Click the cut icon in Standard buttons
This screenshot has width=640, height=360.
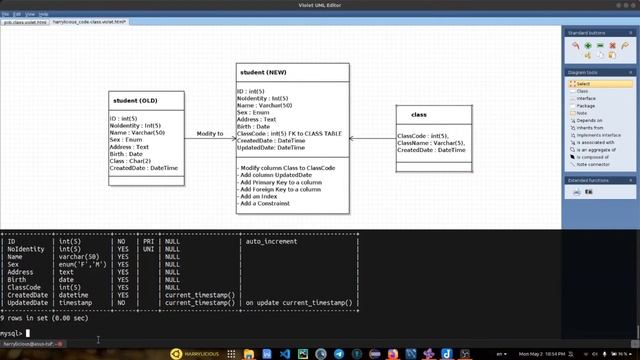click(x=588, y=55)
